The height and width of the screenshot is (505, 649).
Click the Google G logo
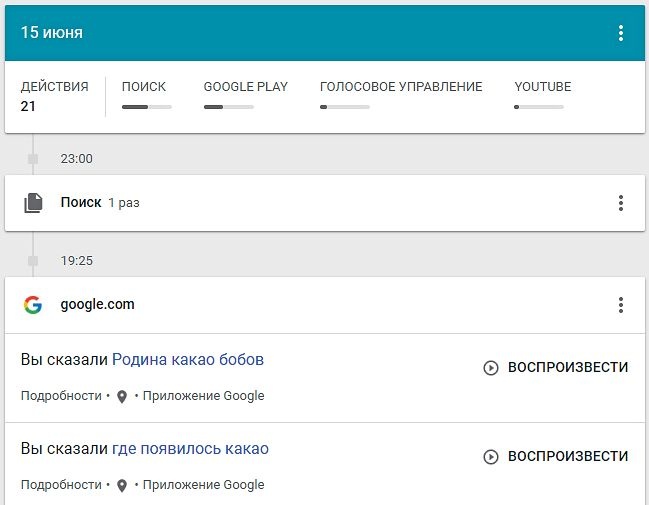click(33, 305)
